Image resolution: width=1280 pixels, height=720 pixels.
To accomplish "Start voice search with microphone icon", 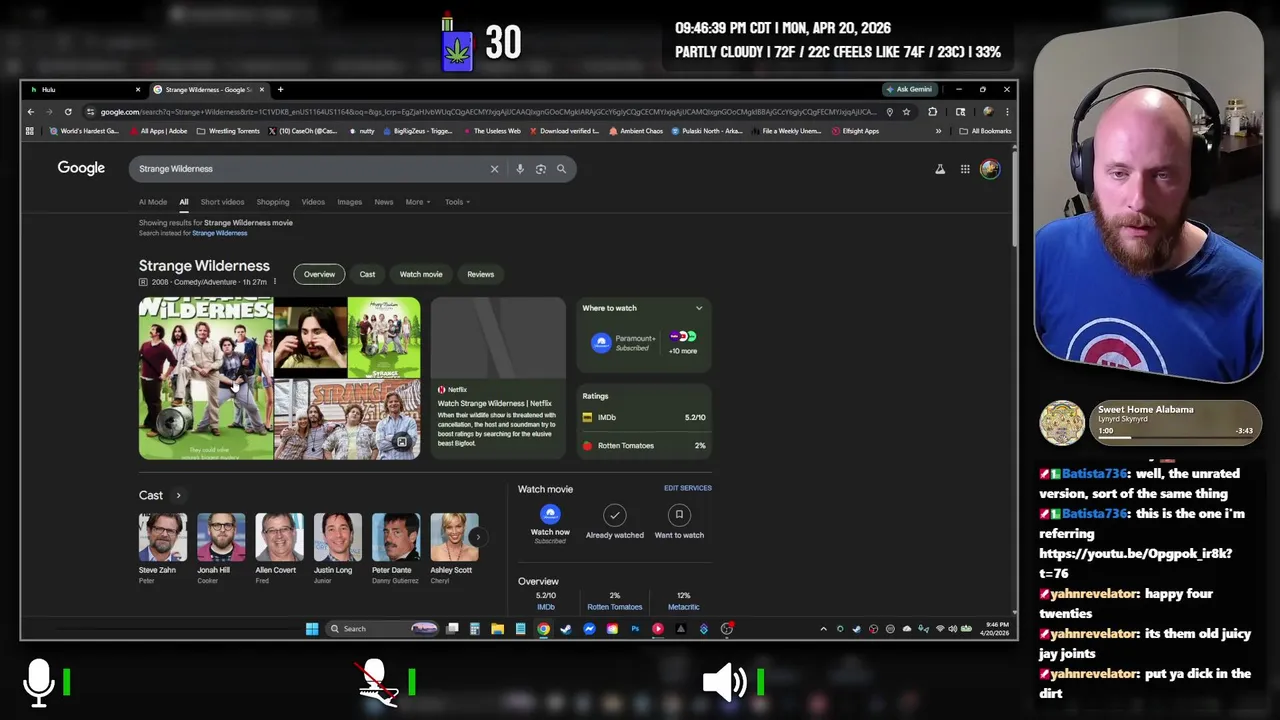I will [520, 169].
